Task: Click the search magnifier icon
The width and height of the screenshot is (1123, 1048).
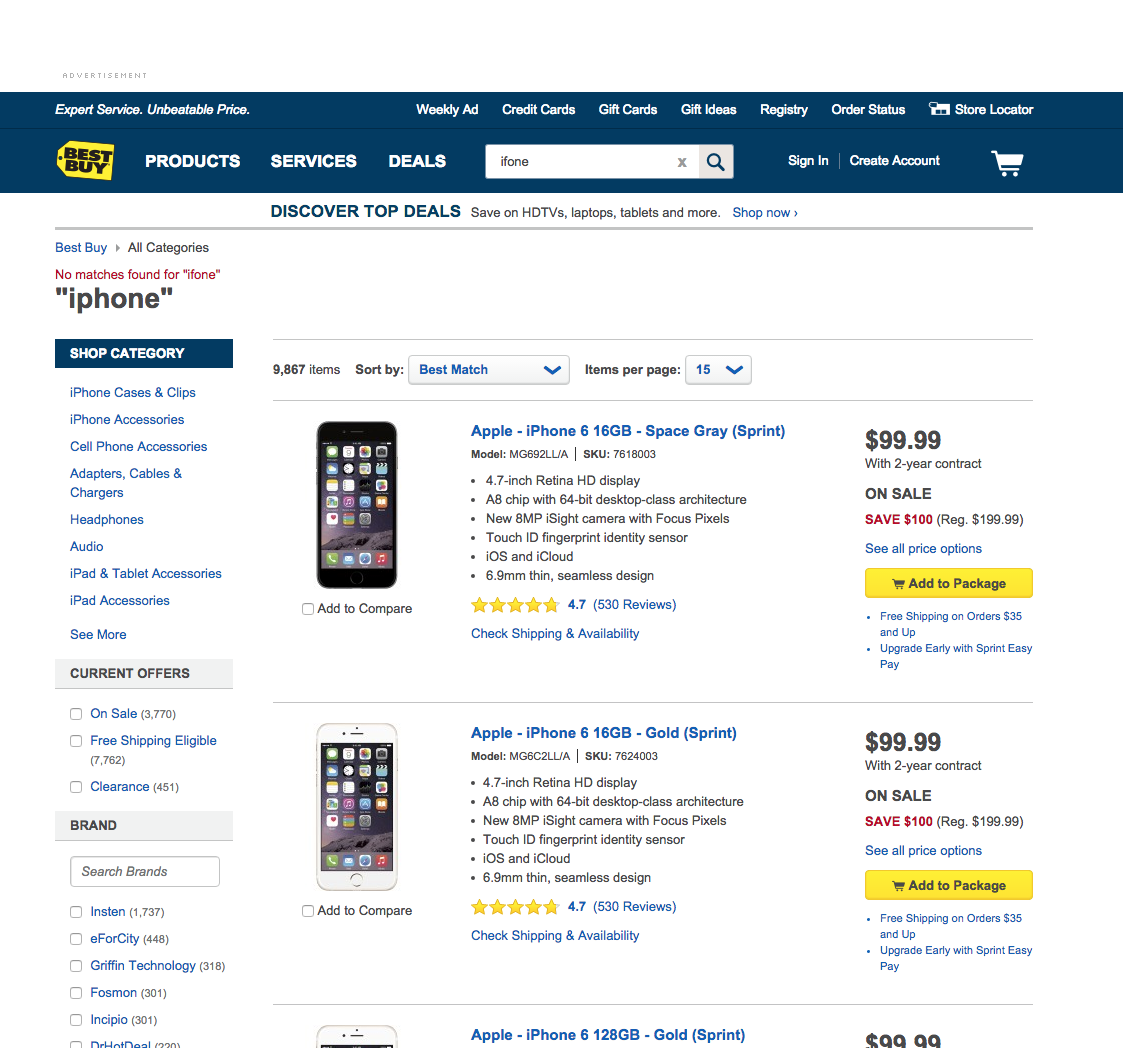Action: click(715, 162)
